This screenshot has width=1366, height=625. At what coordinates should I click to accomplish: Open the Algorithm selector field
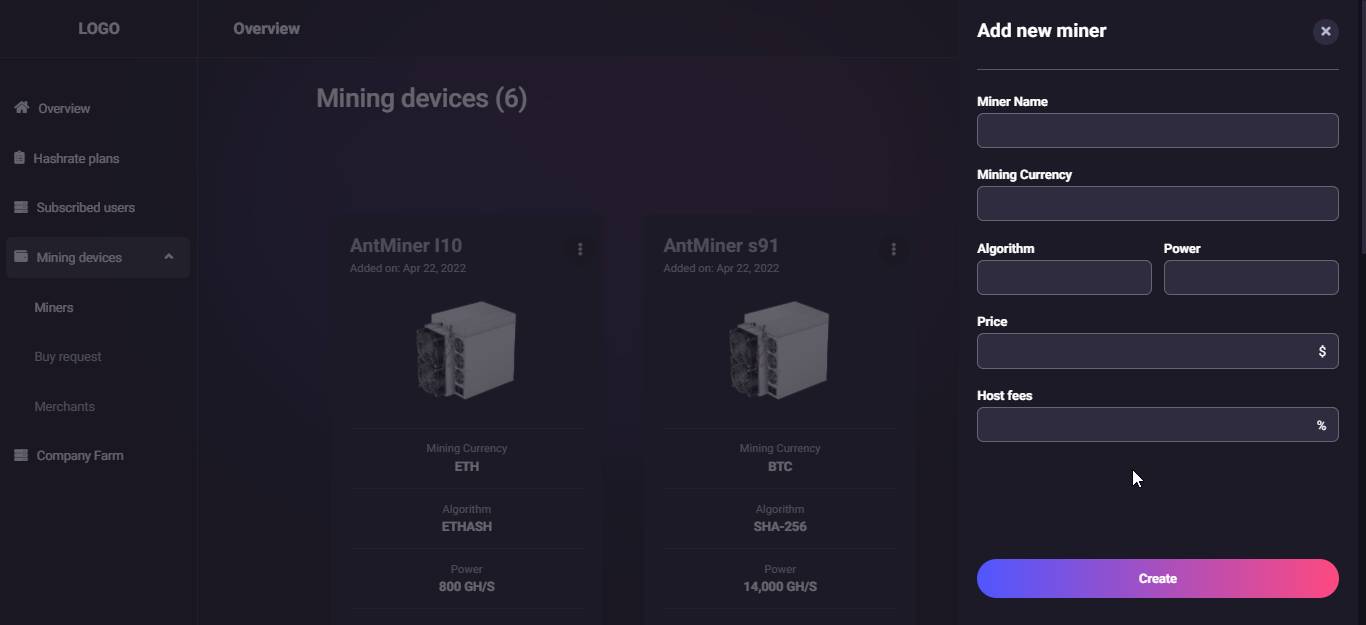click(x=1064, y=277)
